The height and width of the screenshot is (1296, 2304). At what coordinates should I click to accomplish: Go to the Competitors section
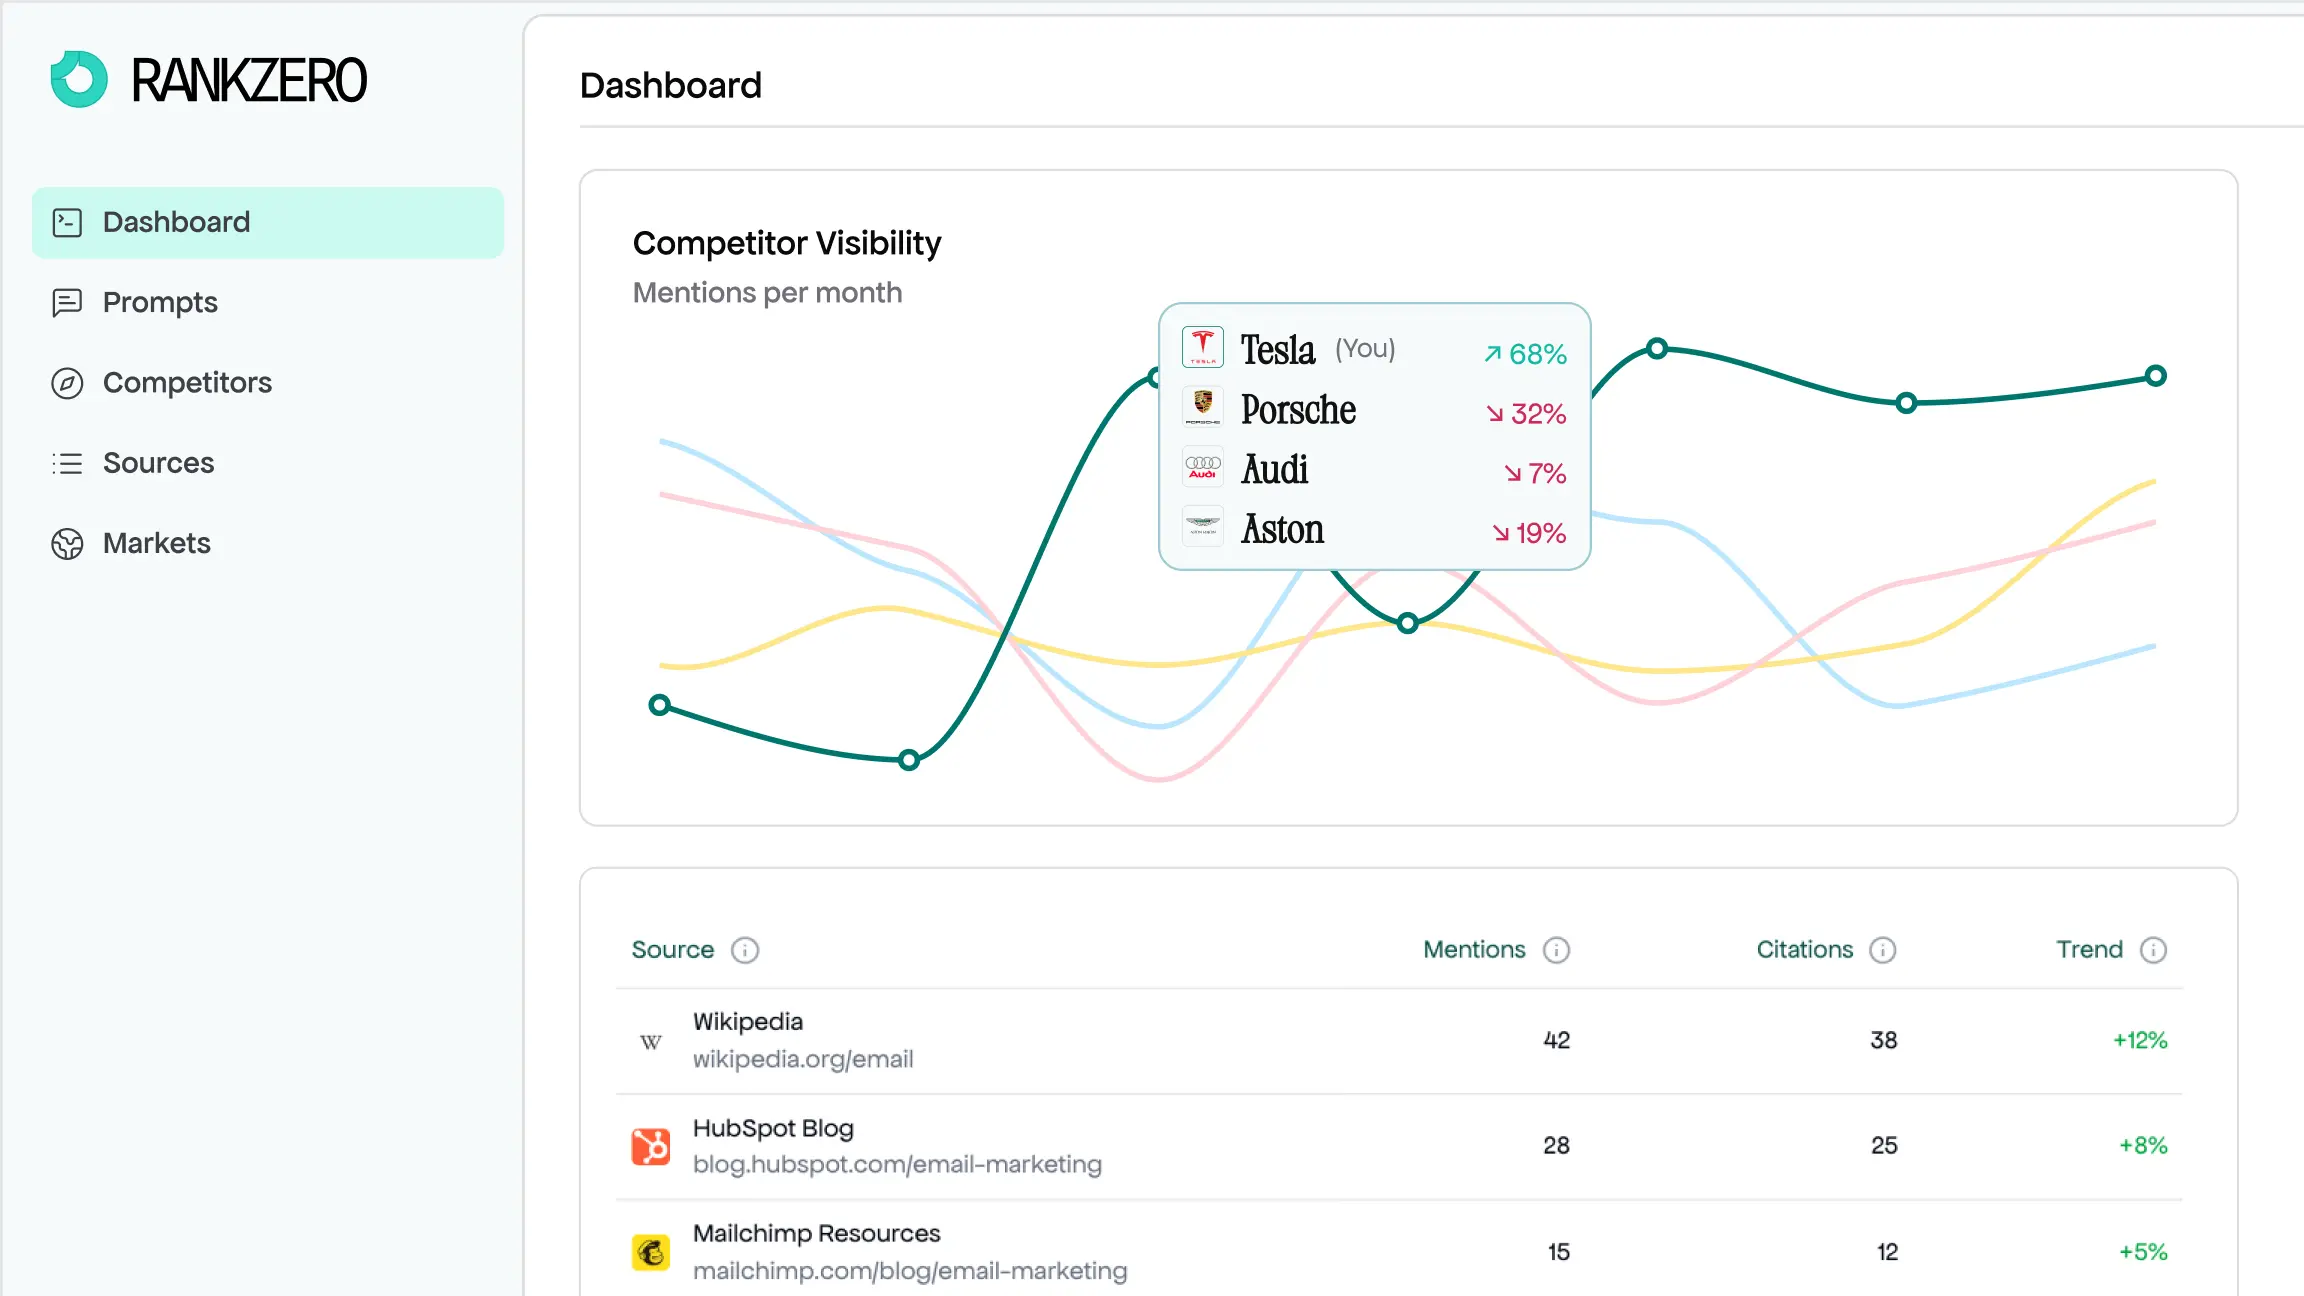pyautogui.click(x=187, y=383)
